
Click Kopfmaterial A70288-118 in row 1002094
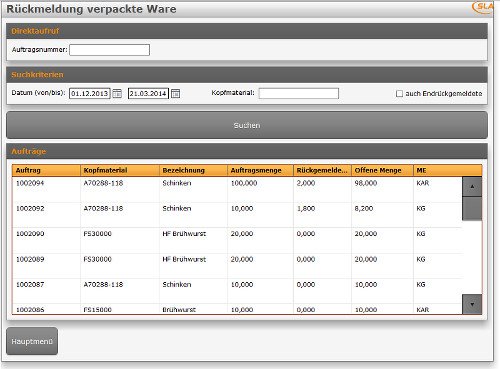pyautogui.click(x=103, y=183)
